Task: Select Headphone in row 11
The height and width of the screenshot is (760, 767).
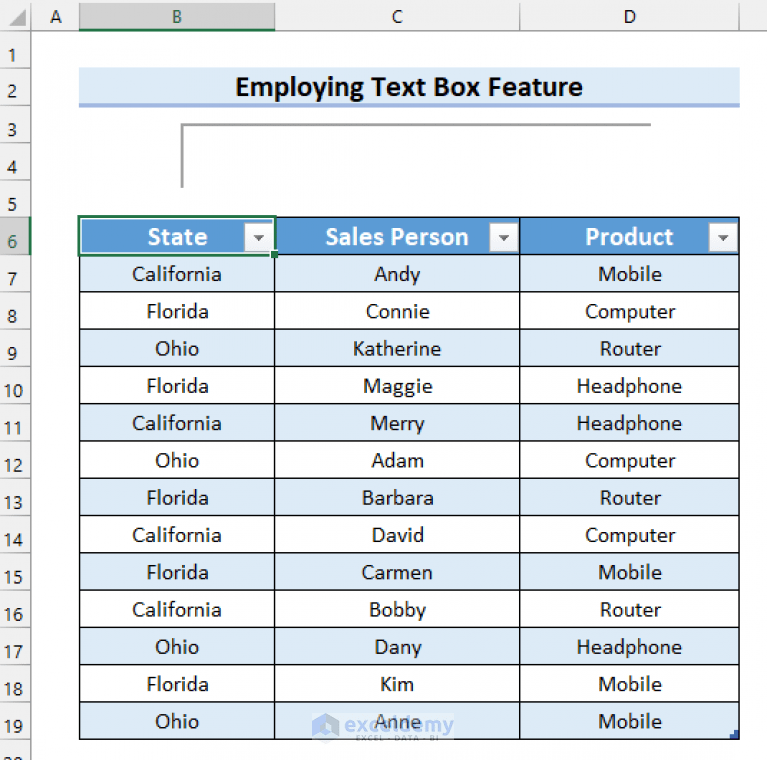Action: pyautogui.click(x=630, y=423)
